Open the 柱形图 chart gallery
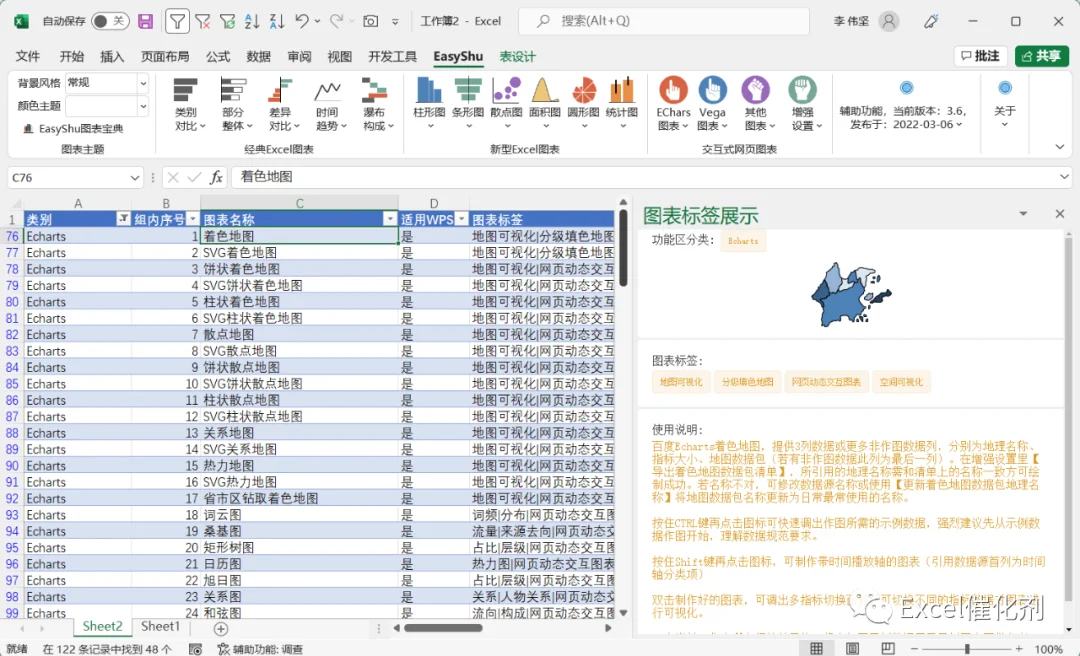Screen dimensions: 1080x656 pos(429,103)
